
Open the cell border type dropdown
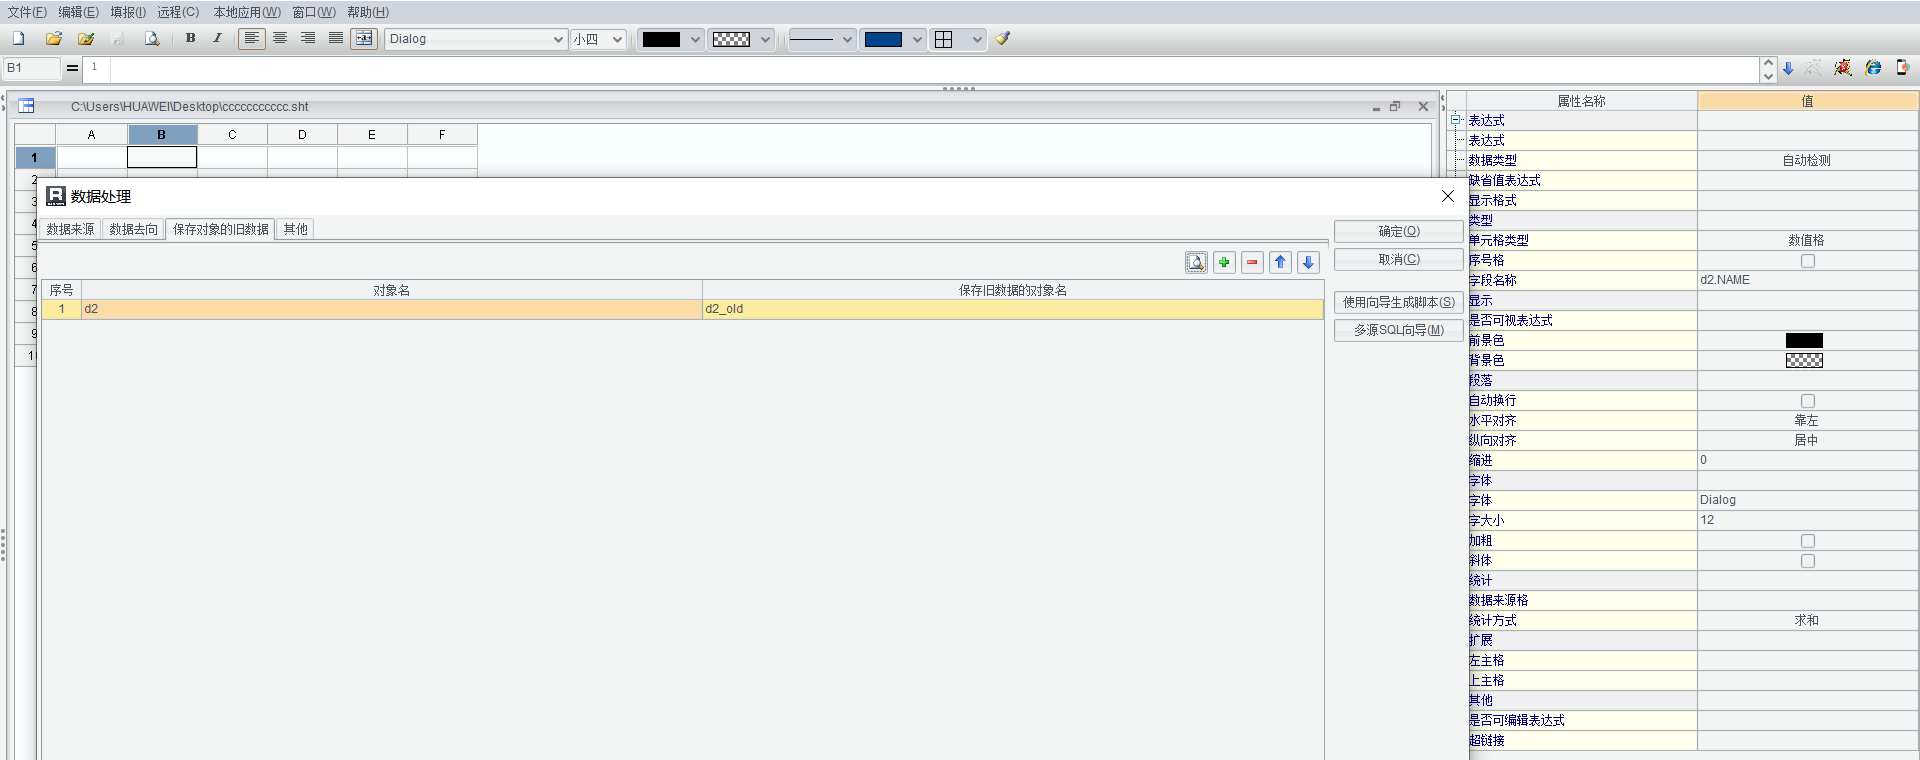pyautogui.click(x=976, y=39)
